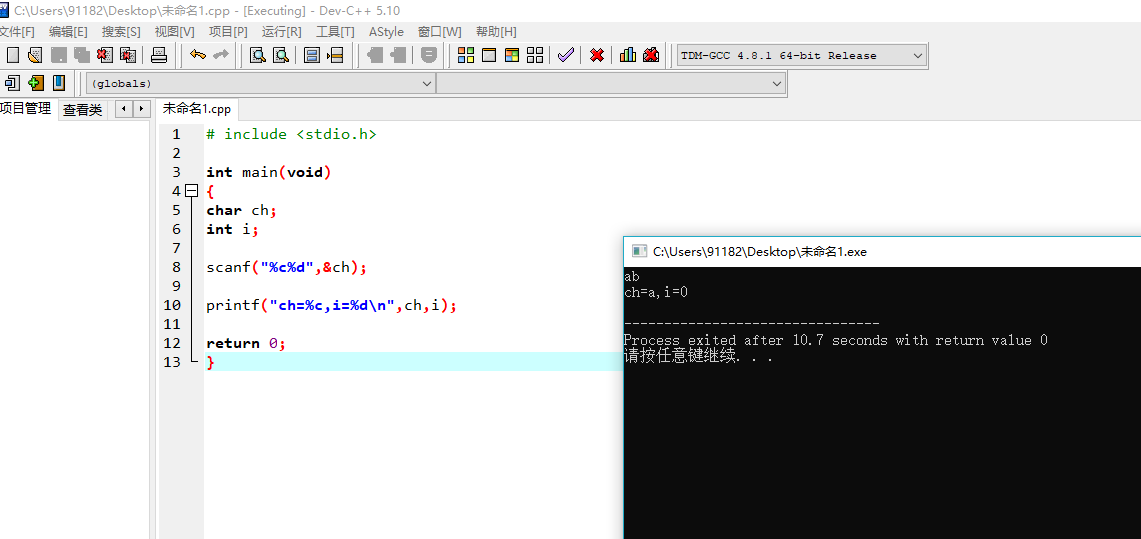The height and width of the screenshot is (539, 1141).
Task: Switch to the 查看类 tab
Action: pyautogui.click(x=82, y=111)
